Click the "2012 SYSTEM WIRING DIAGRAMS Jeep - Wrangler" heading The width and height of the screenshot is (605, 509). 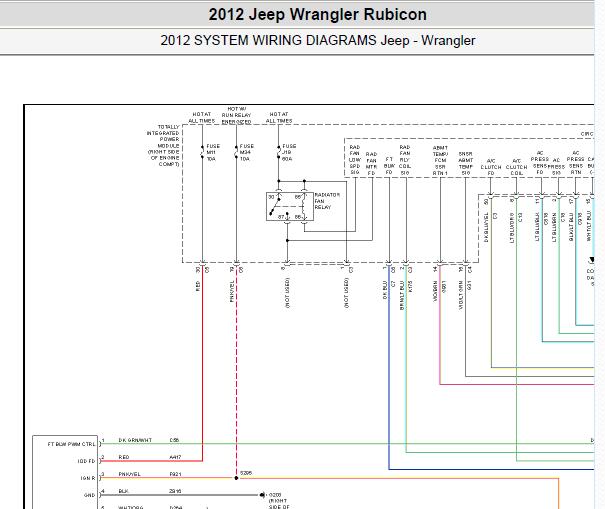[x=318, y=41]
